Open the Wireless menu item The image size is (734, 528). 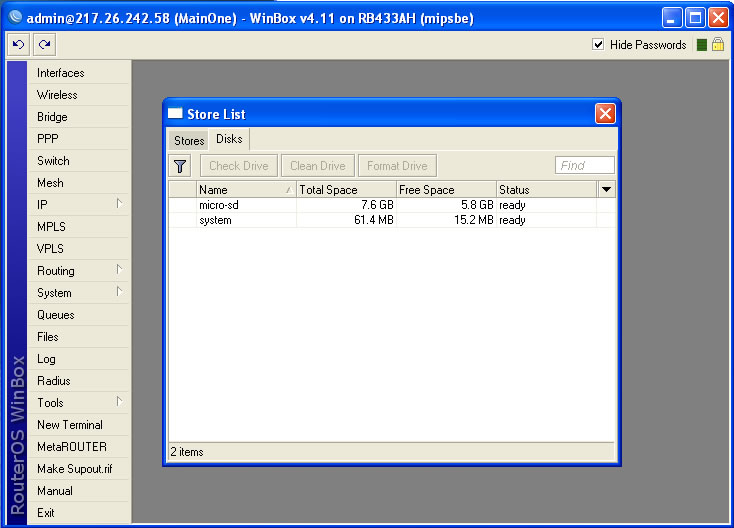[78, 95]
